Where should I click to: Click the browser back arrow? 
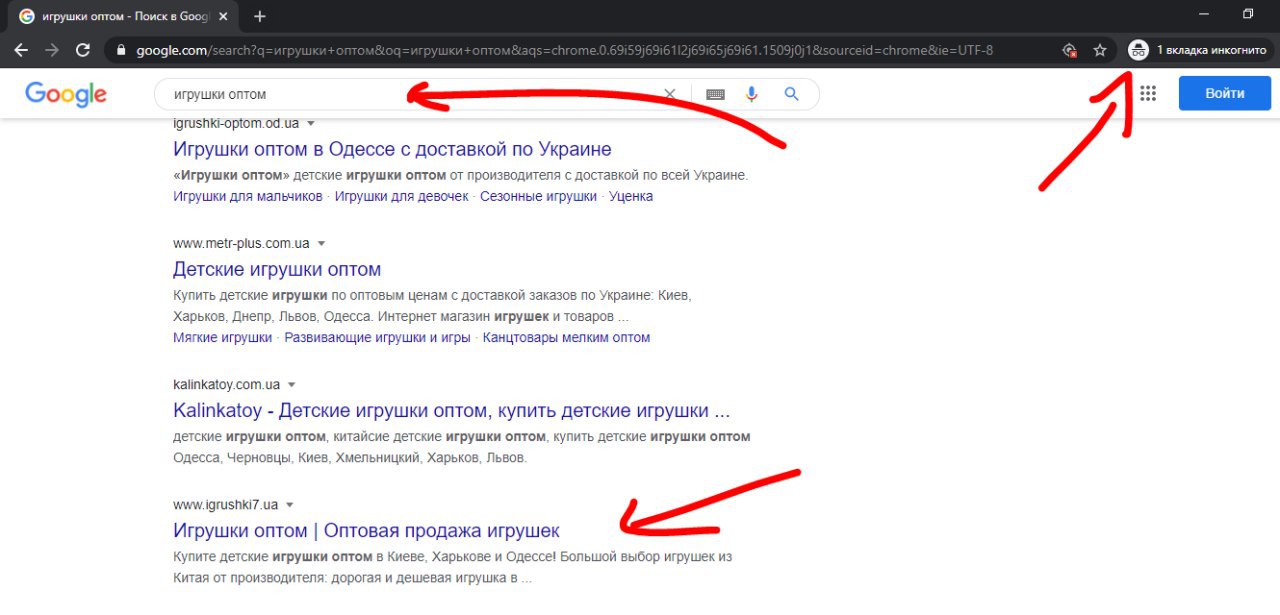pos(21,50)
